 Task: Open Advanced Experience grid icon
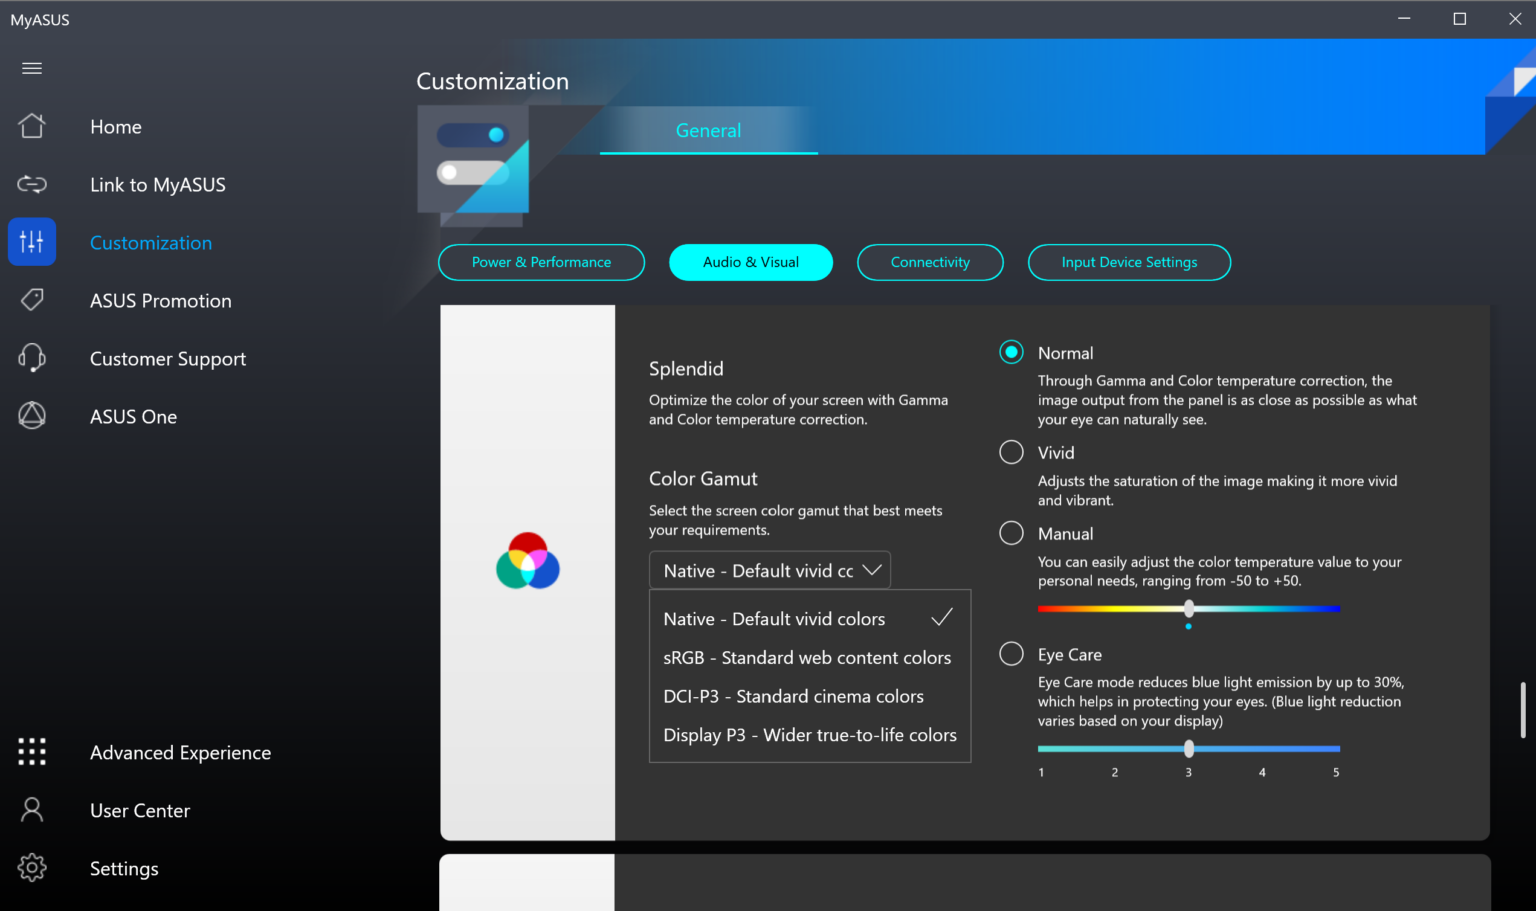coord(32,752)
